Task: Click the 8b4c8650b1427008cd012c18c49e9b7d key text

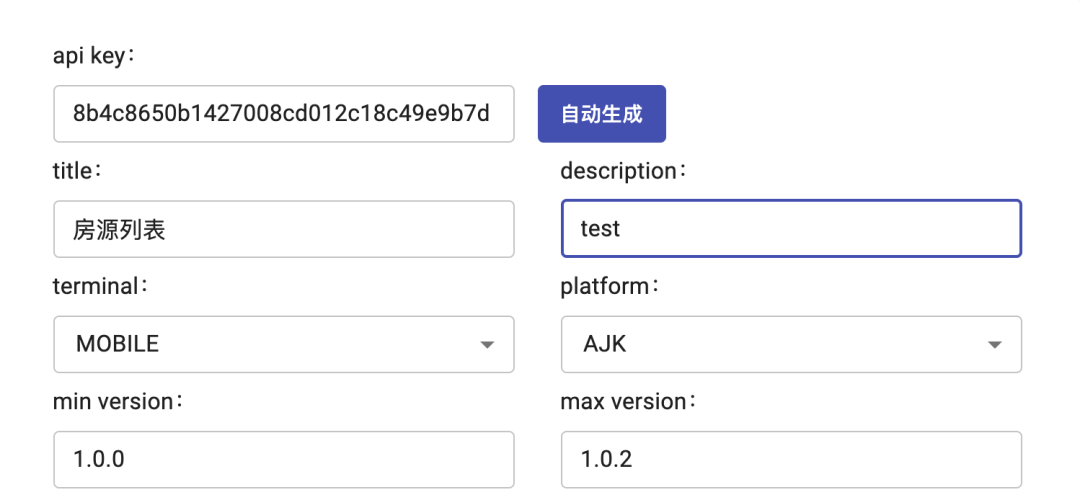Action: pyautogui.click(x=281, y=114)
